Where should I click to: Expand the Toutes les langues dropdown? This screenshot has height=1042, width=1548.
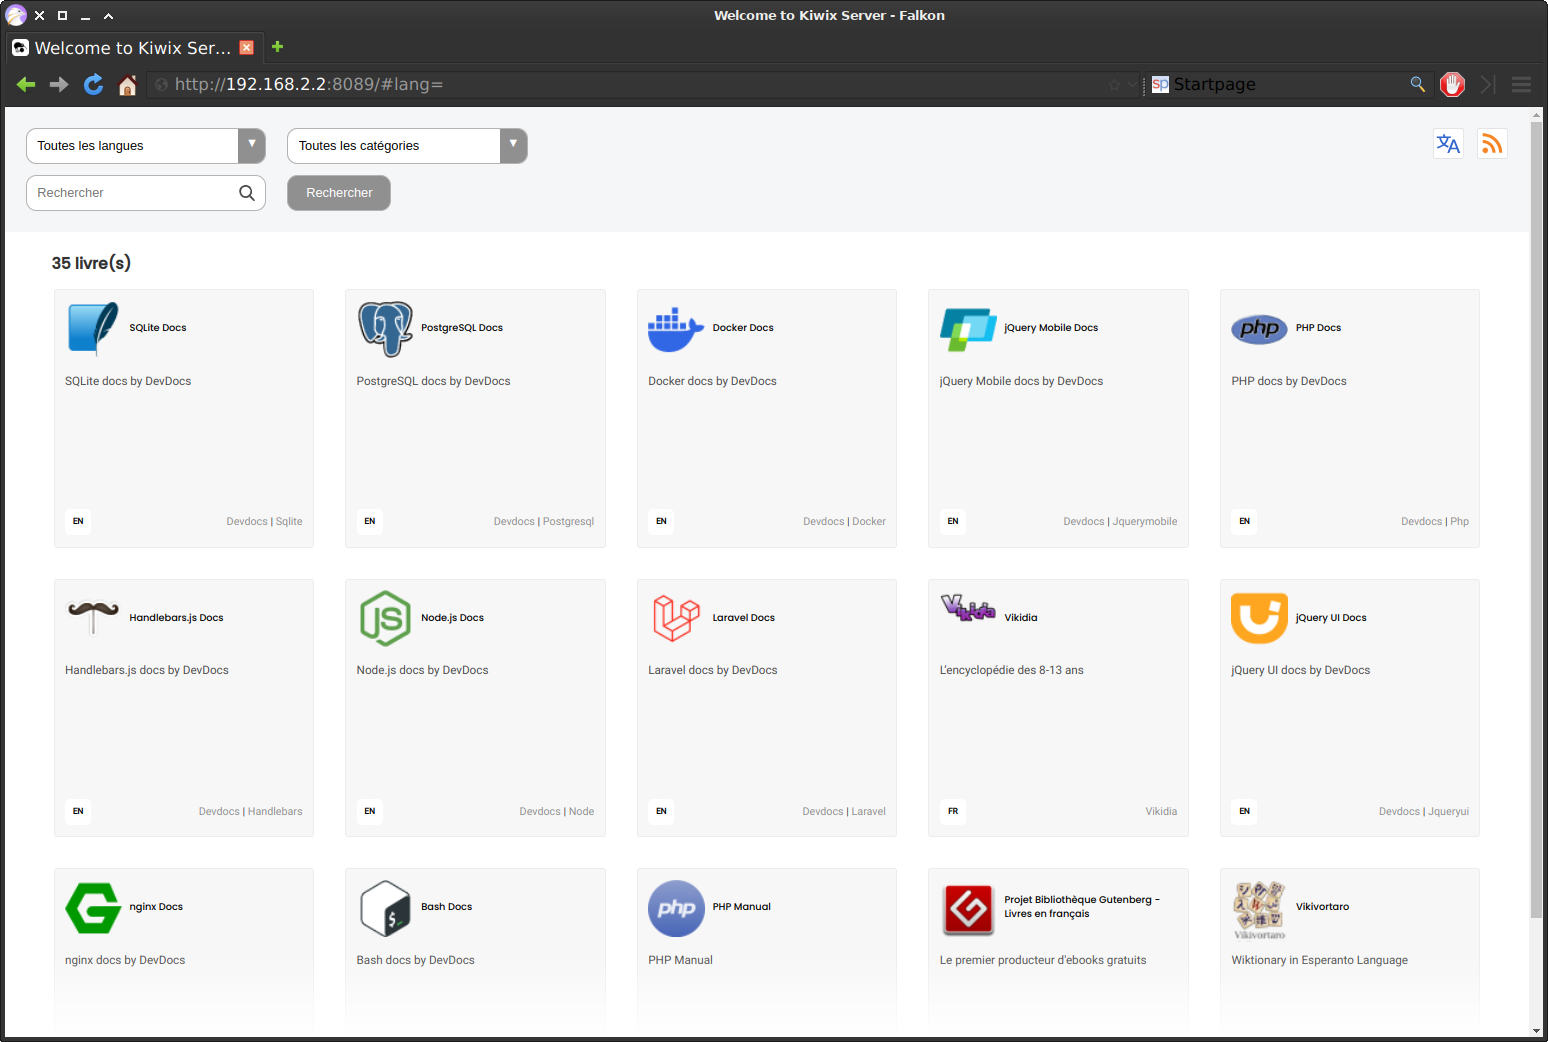pos(145,146)
